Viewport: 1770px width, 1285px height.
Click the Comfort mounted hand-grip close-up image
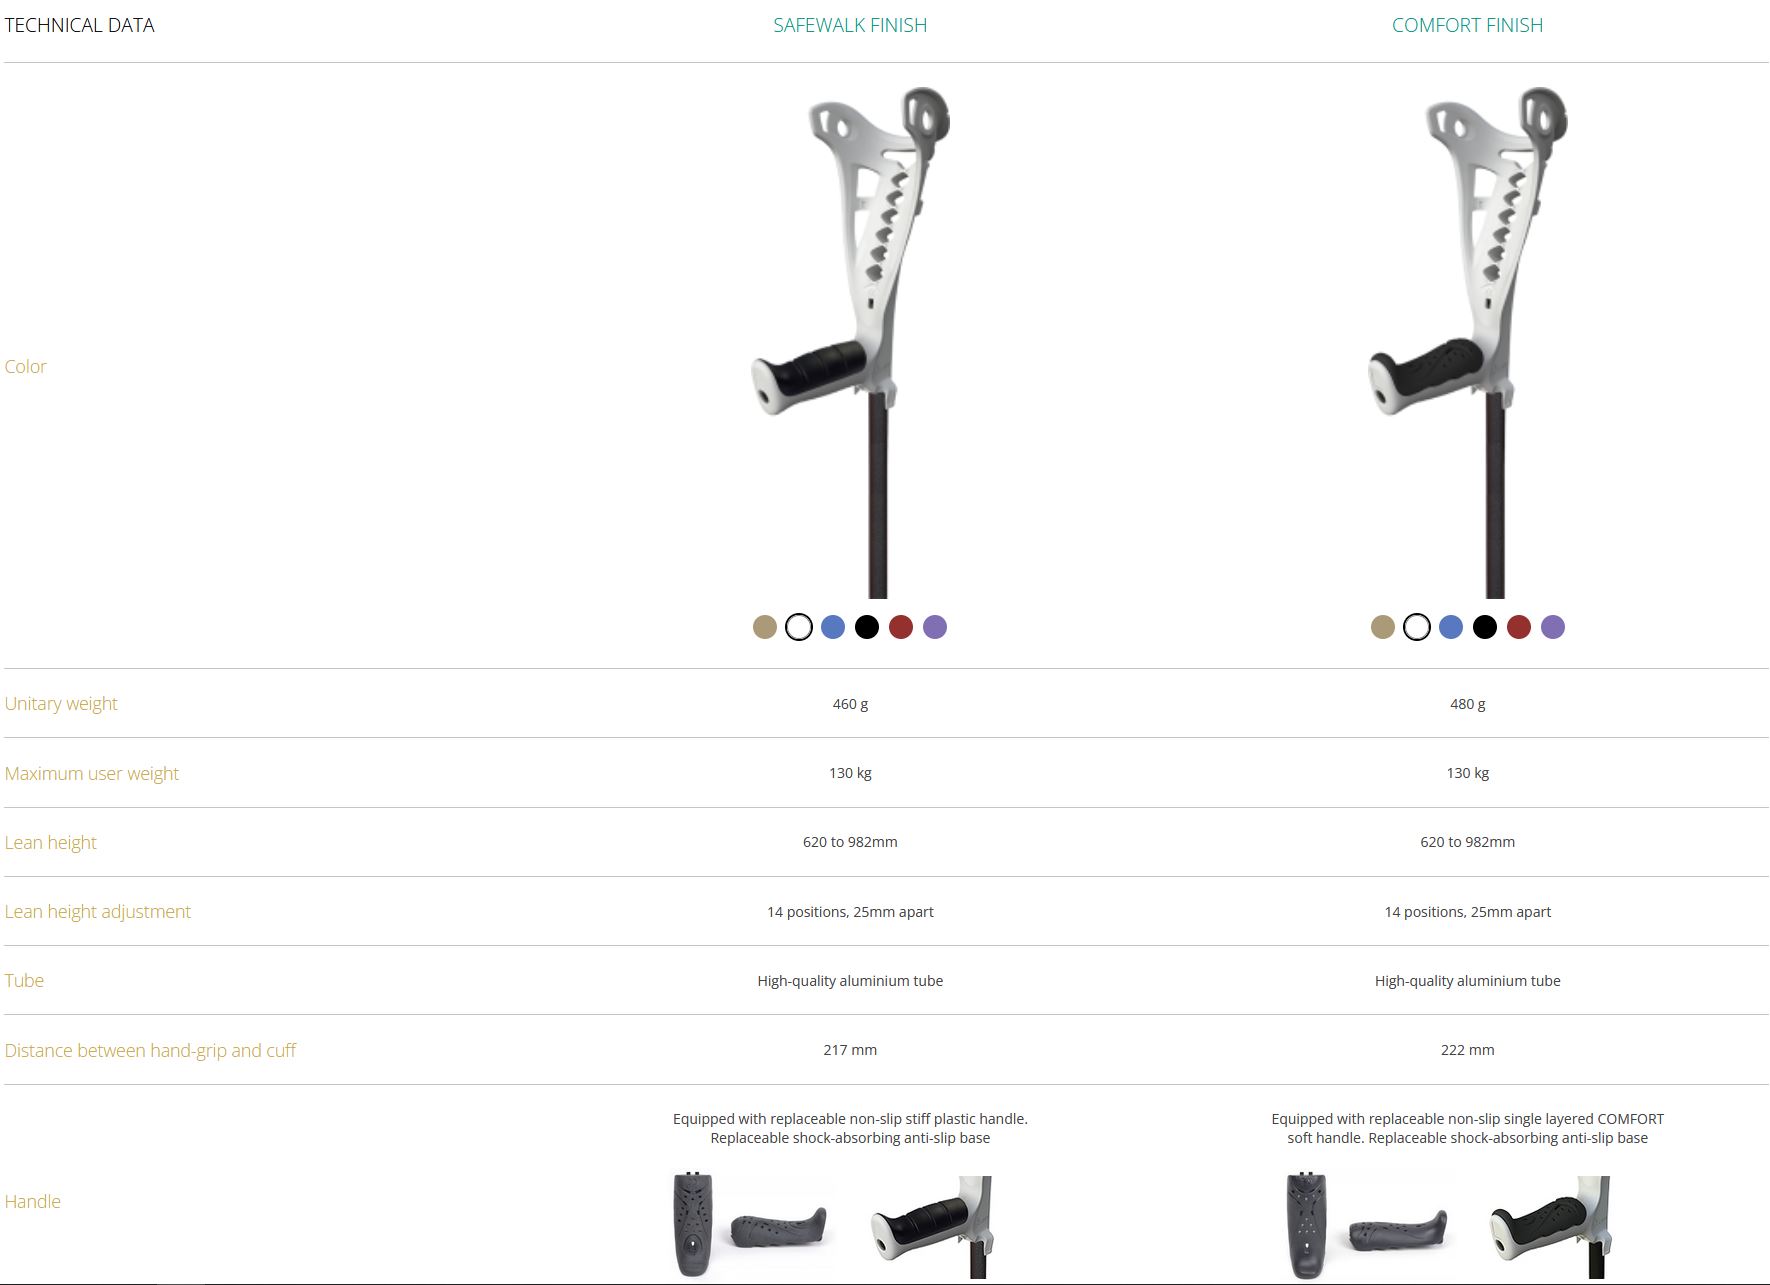click(1549, 1226)
